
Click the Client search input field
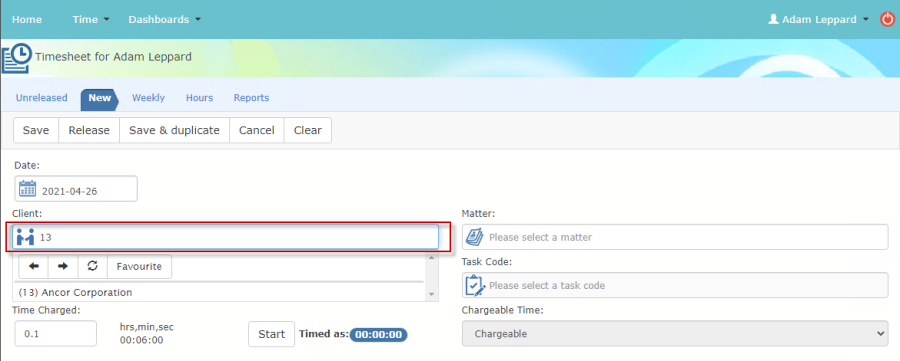tap(226, 236)
